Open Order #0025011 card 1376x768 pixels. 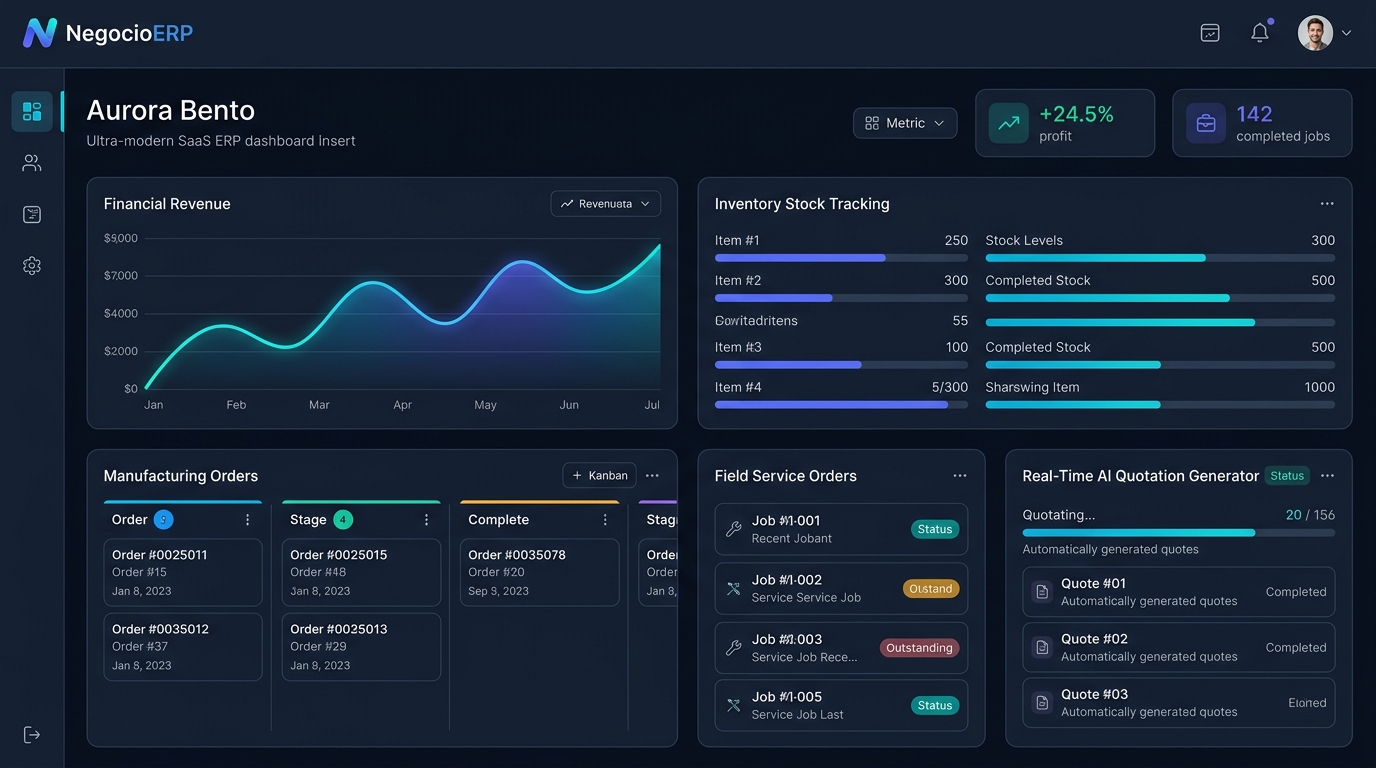[183, 573]
